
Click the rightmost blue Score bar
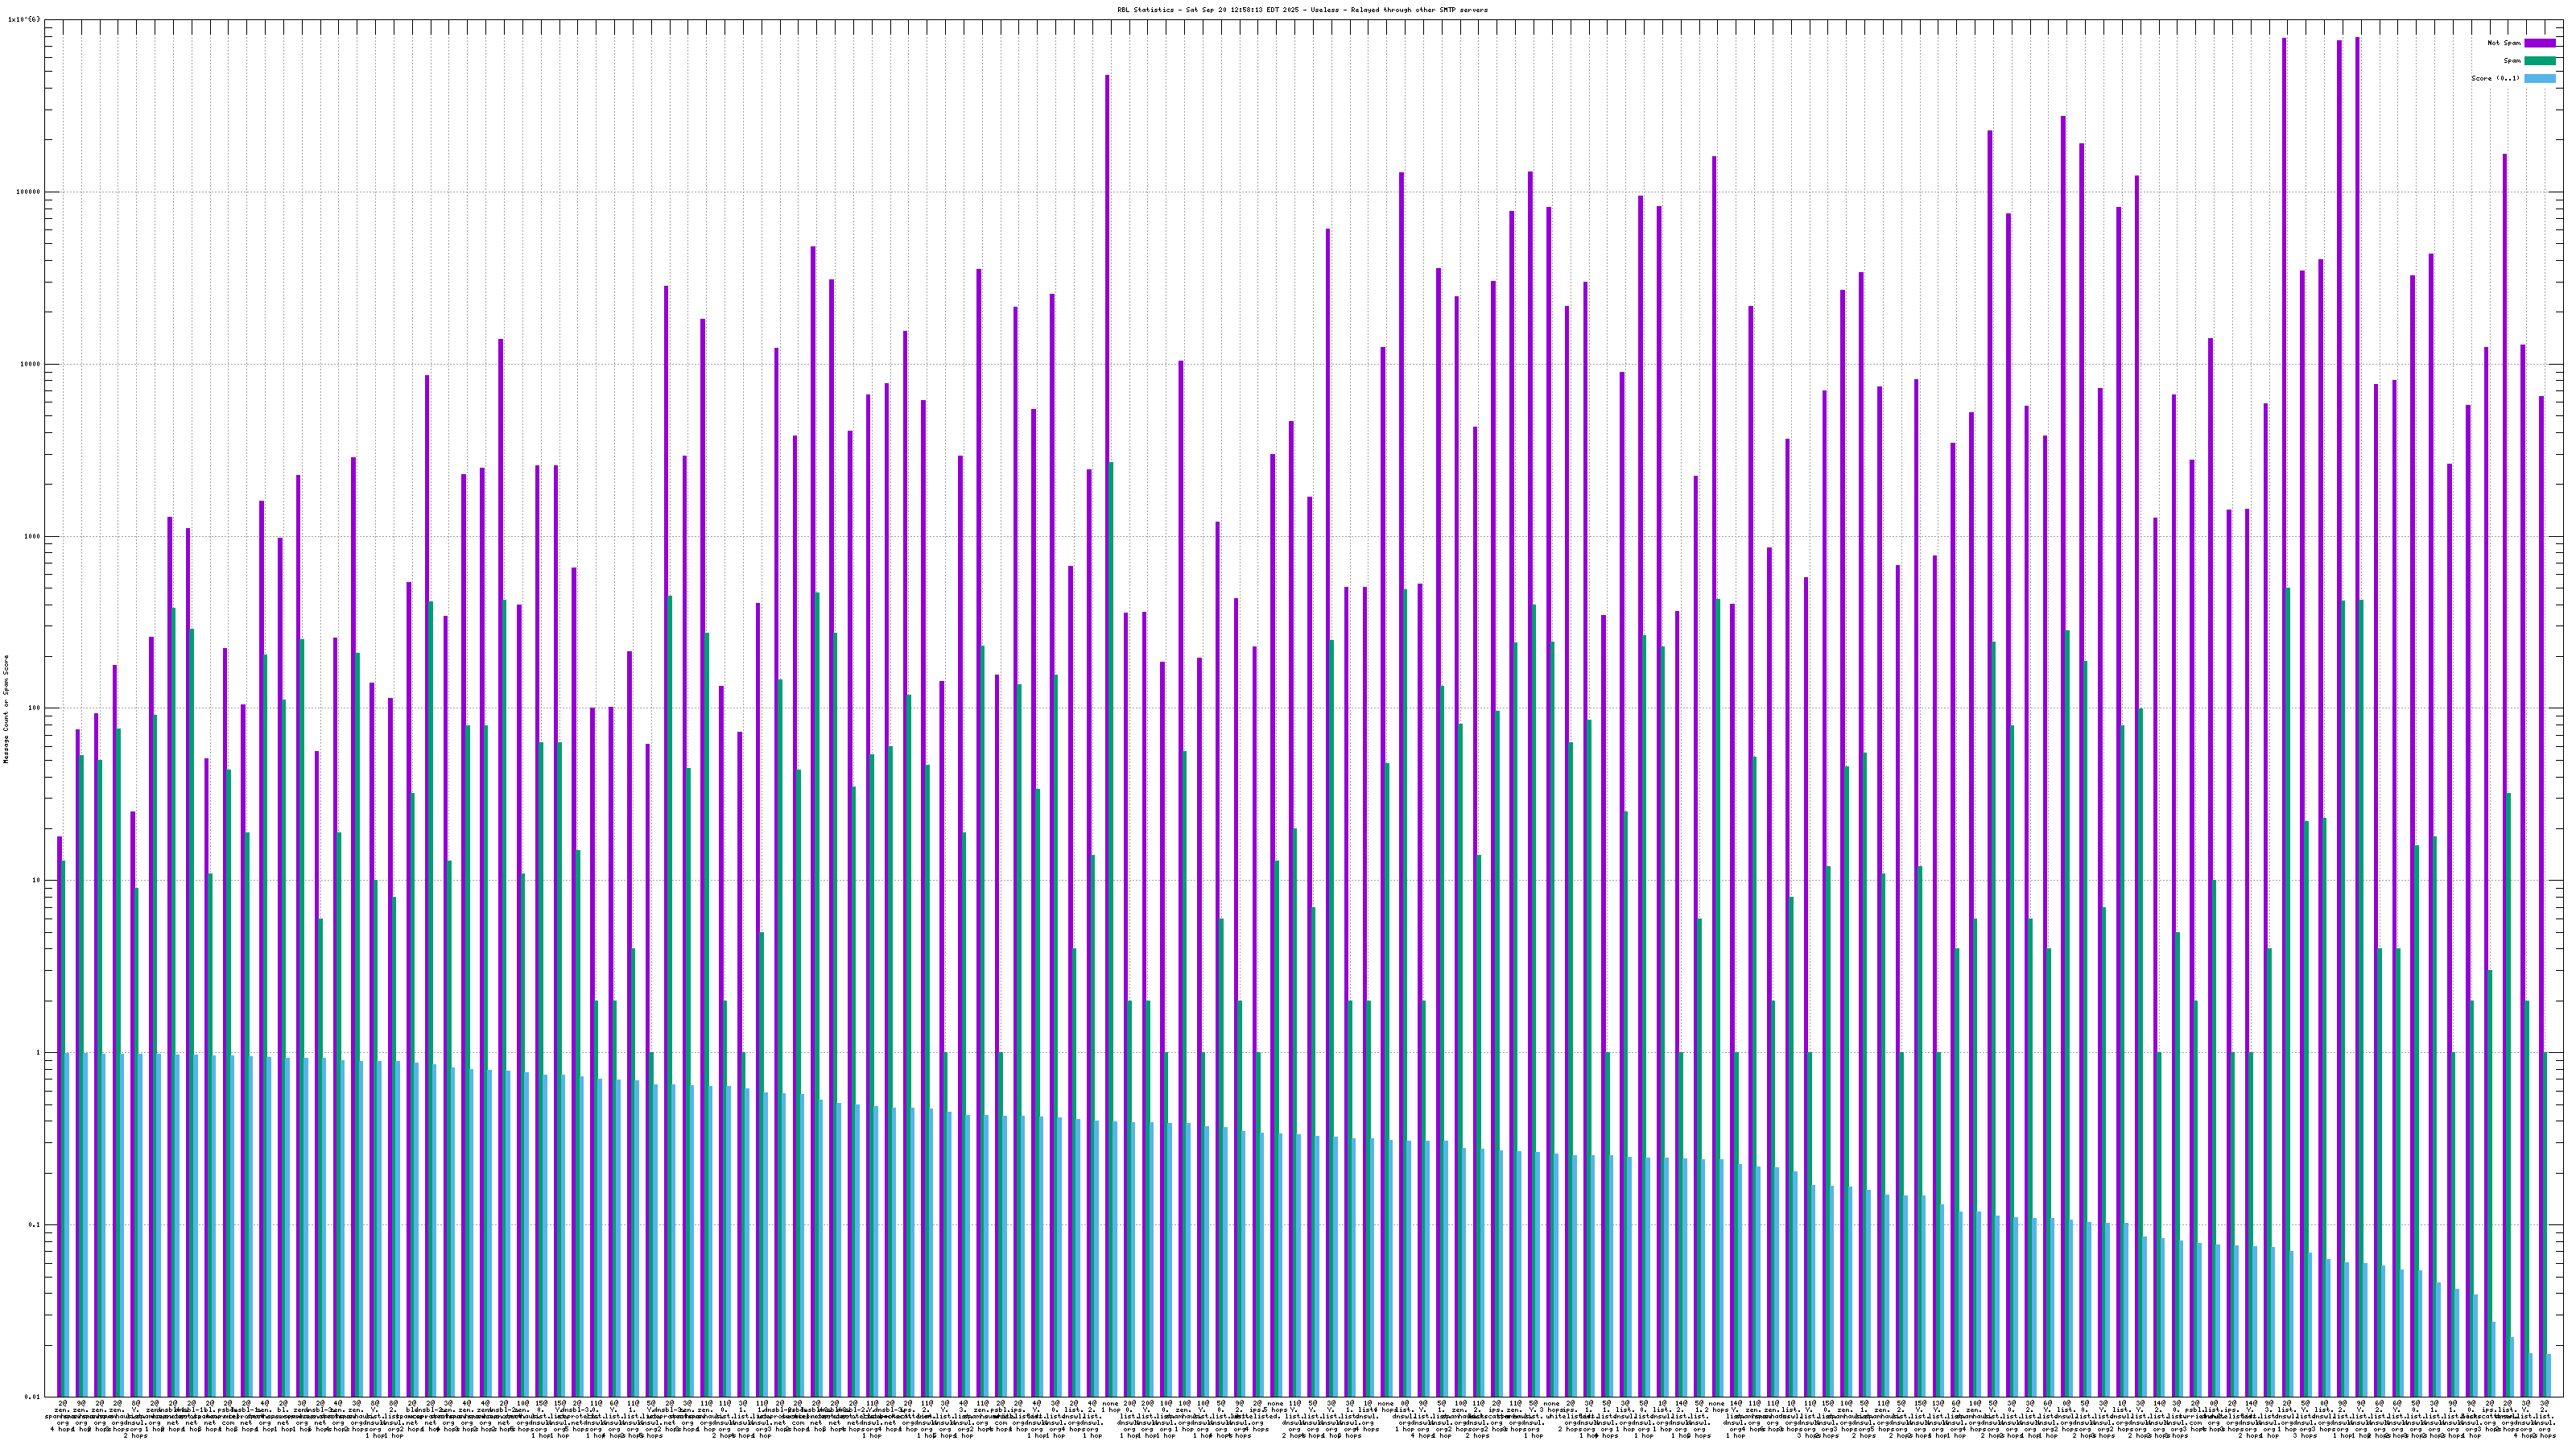(2549, 1375)
